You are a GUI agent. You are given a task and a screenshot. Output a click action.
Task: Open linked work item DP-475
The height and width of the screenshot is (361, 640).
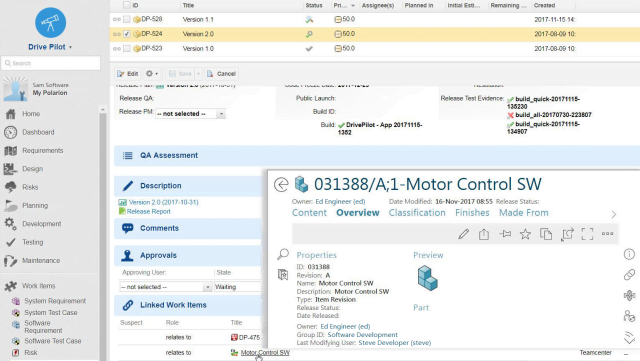(x=249, y=337)
